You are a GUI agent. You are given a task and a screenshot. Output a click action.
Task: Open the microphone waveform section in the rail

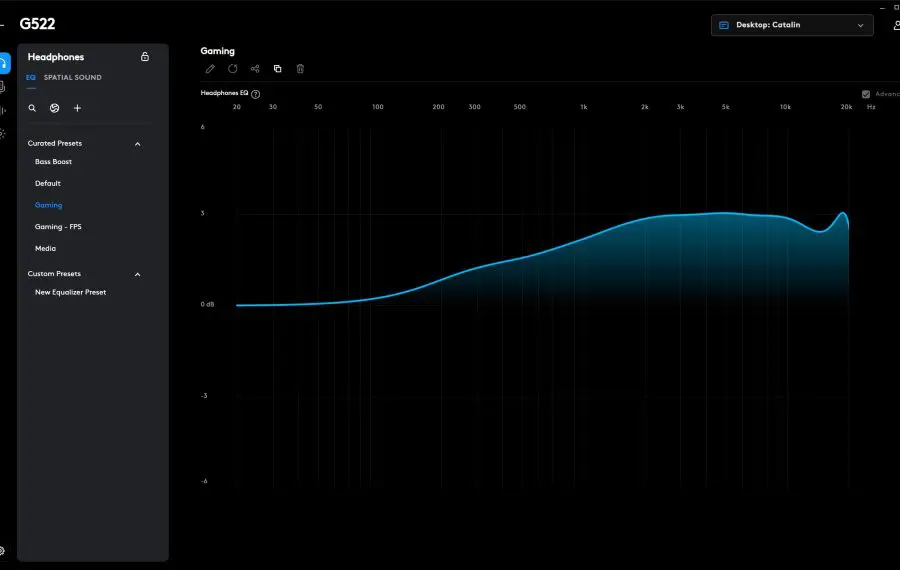click(3, 110)
